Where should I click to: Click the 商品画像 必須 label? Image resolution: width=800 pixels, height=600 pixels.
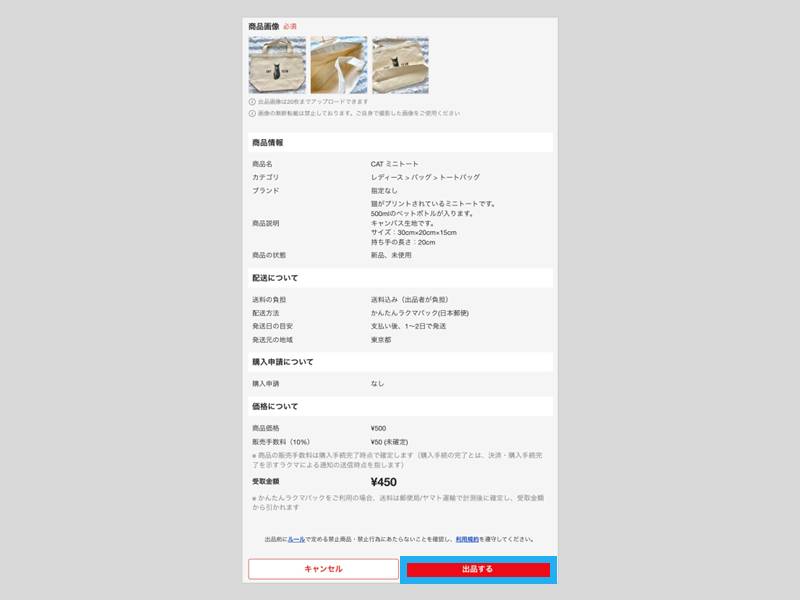(x=272, y=27)
